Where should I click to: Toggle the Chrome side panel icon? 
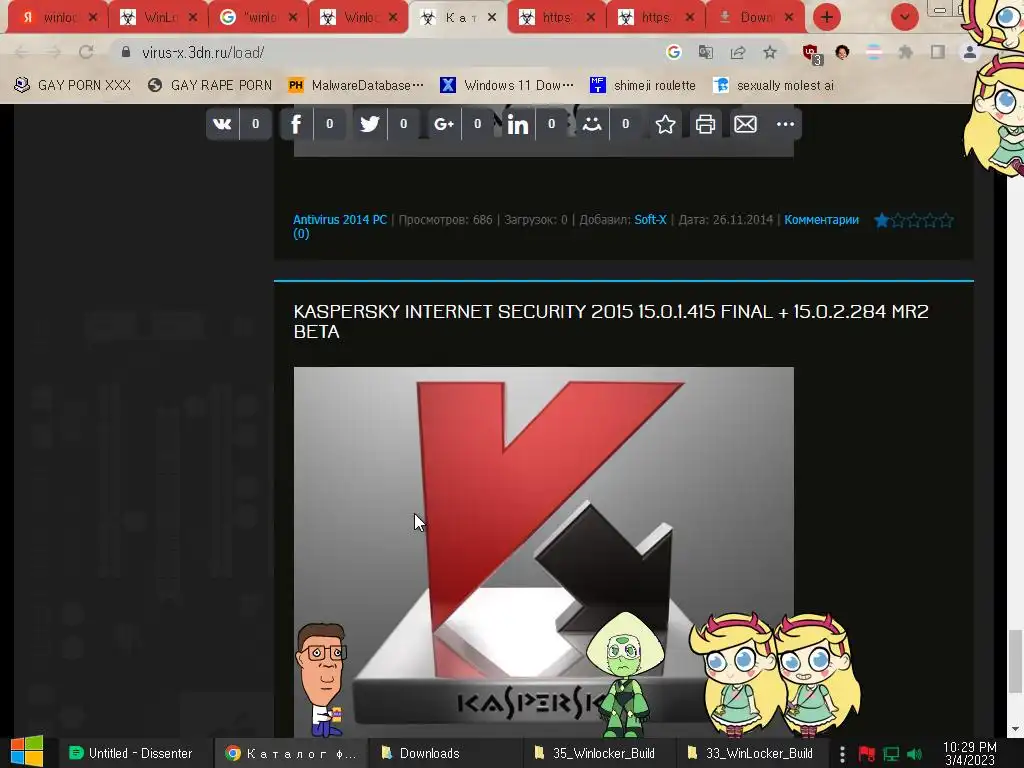click(937, 52)
